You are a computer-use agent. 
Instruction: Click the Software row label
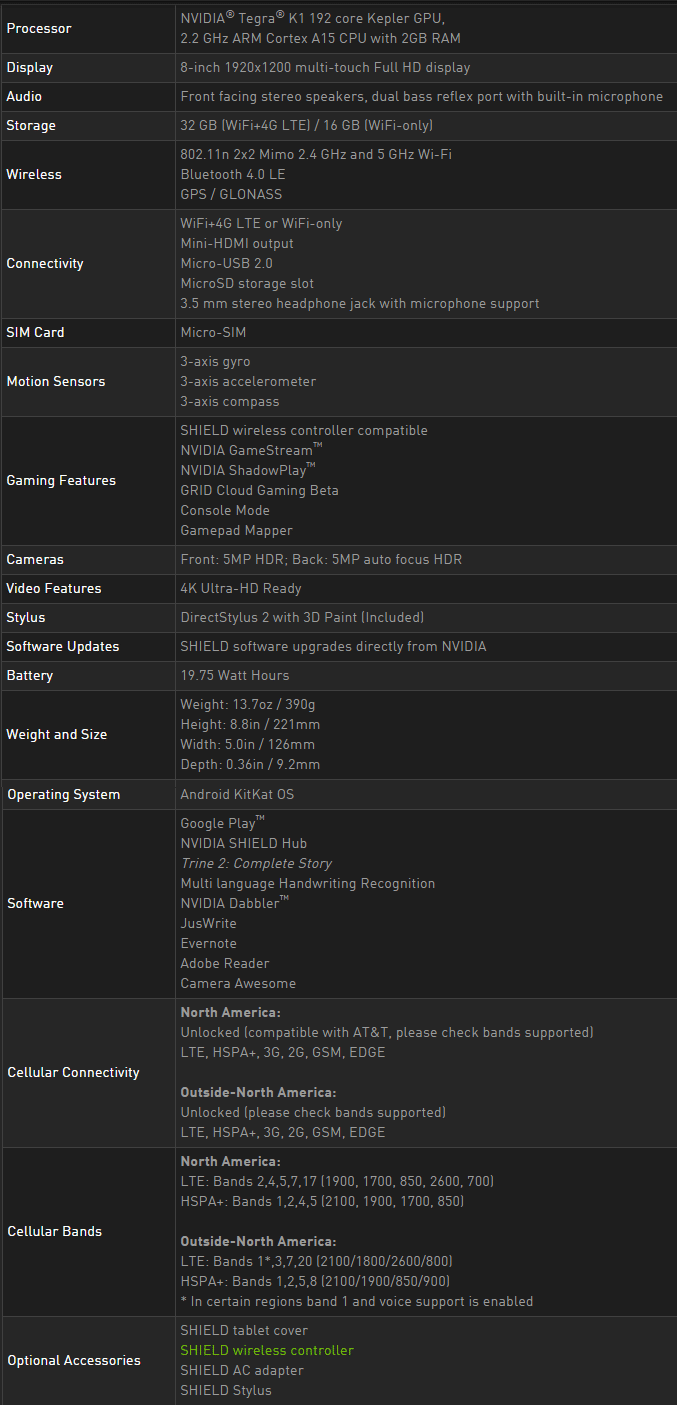(36, 903)
